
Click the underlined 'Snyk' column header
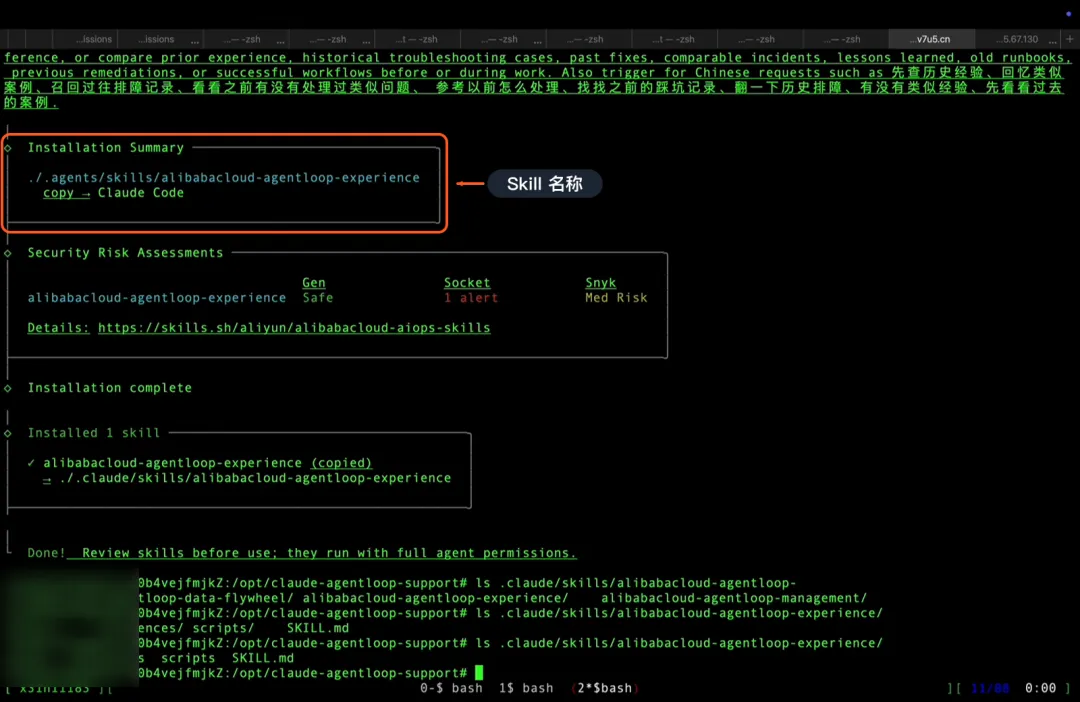pyautogui.click(x=601, y=282)
